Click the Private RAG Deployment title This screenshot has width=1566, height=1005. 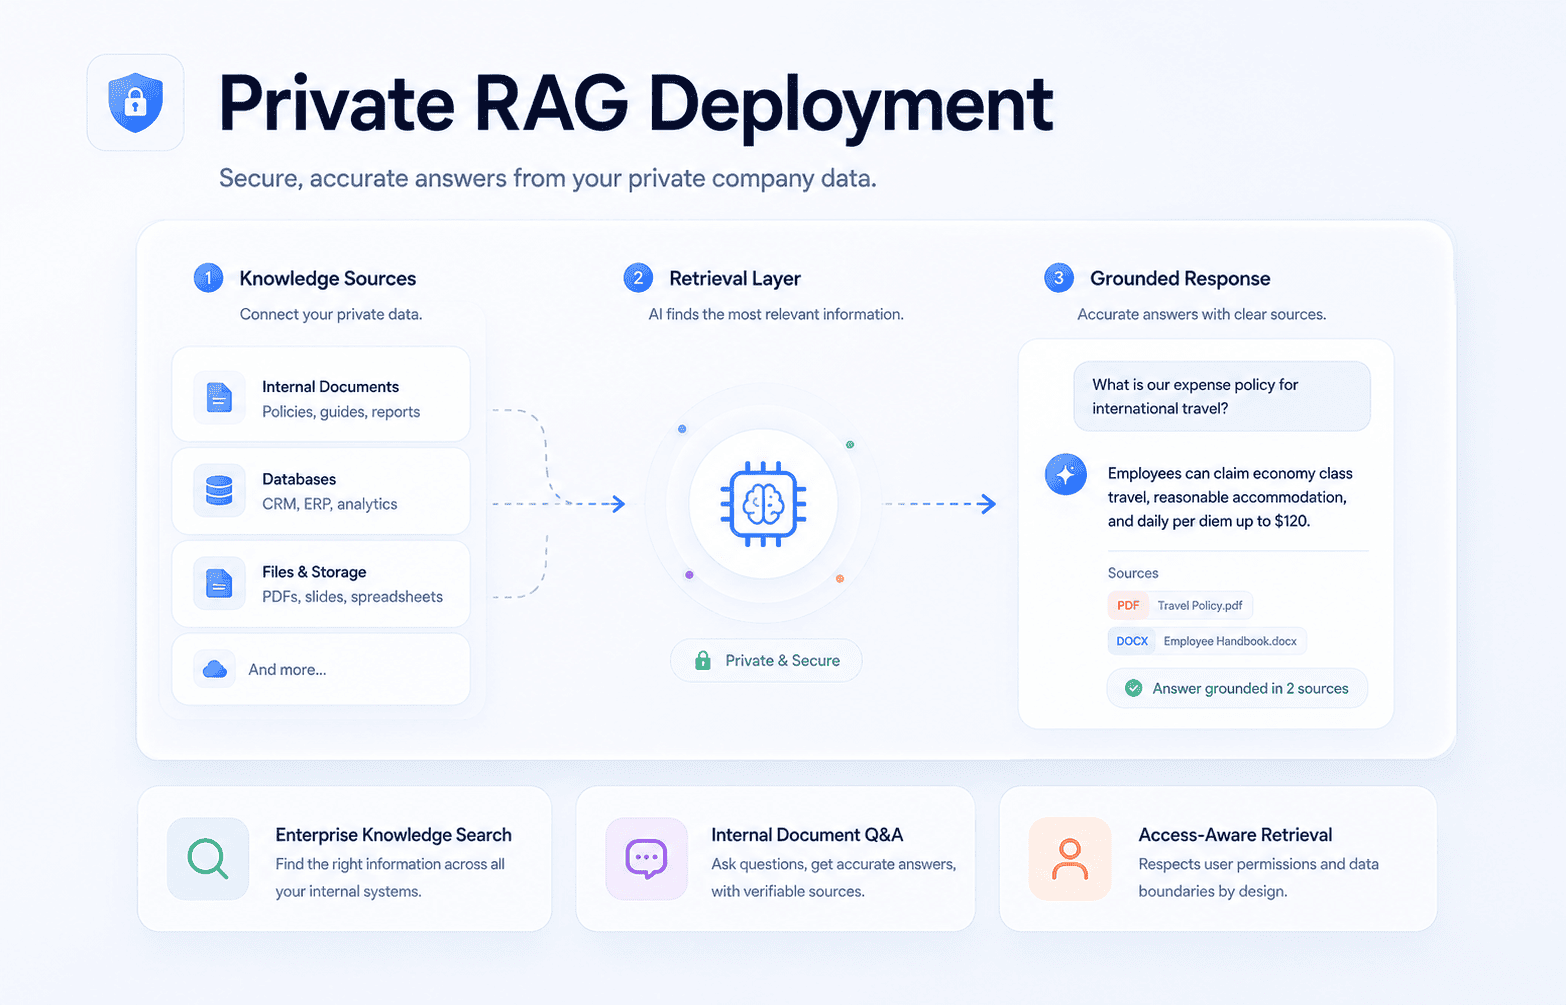(636, 103)
